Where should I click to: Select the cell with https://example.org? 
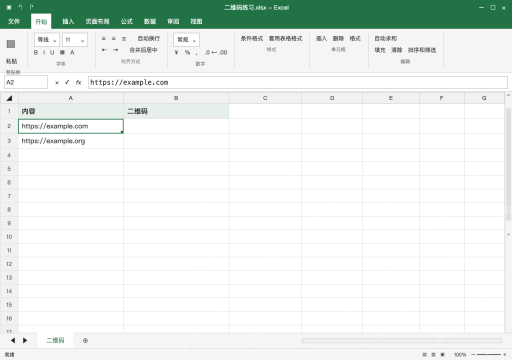point(71,141)
